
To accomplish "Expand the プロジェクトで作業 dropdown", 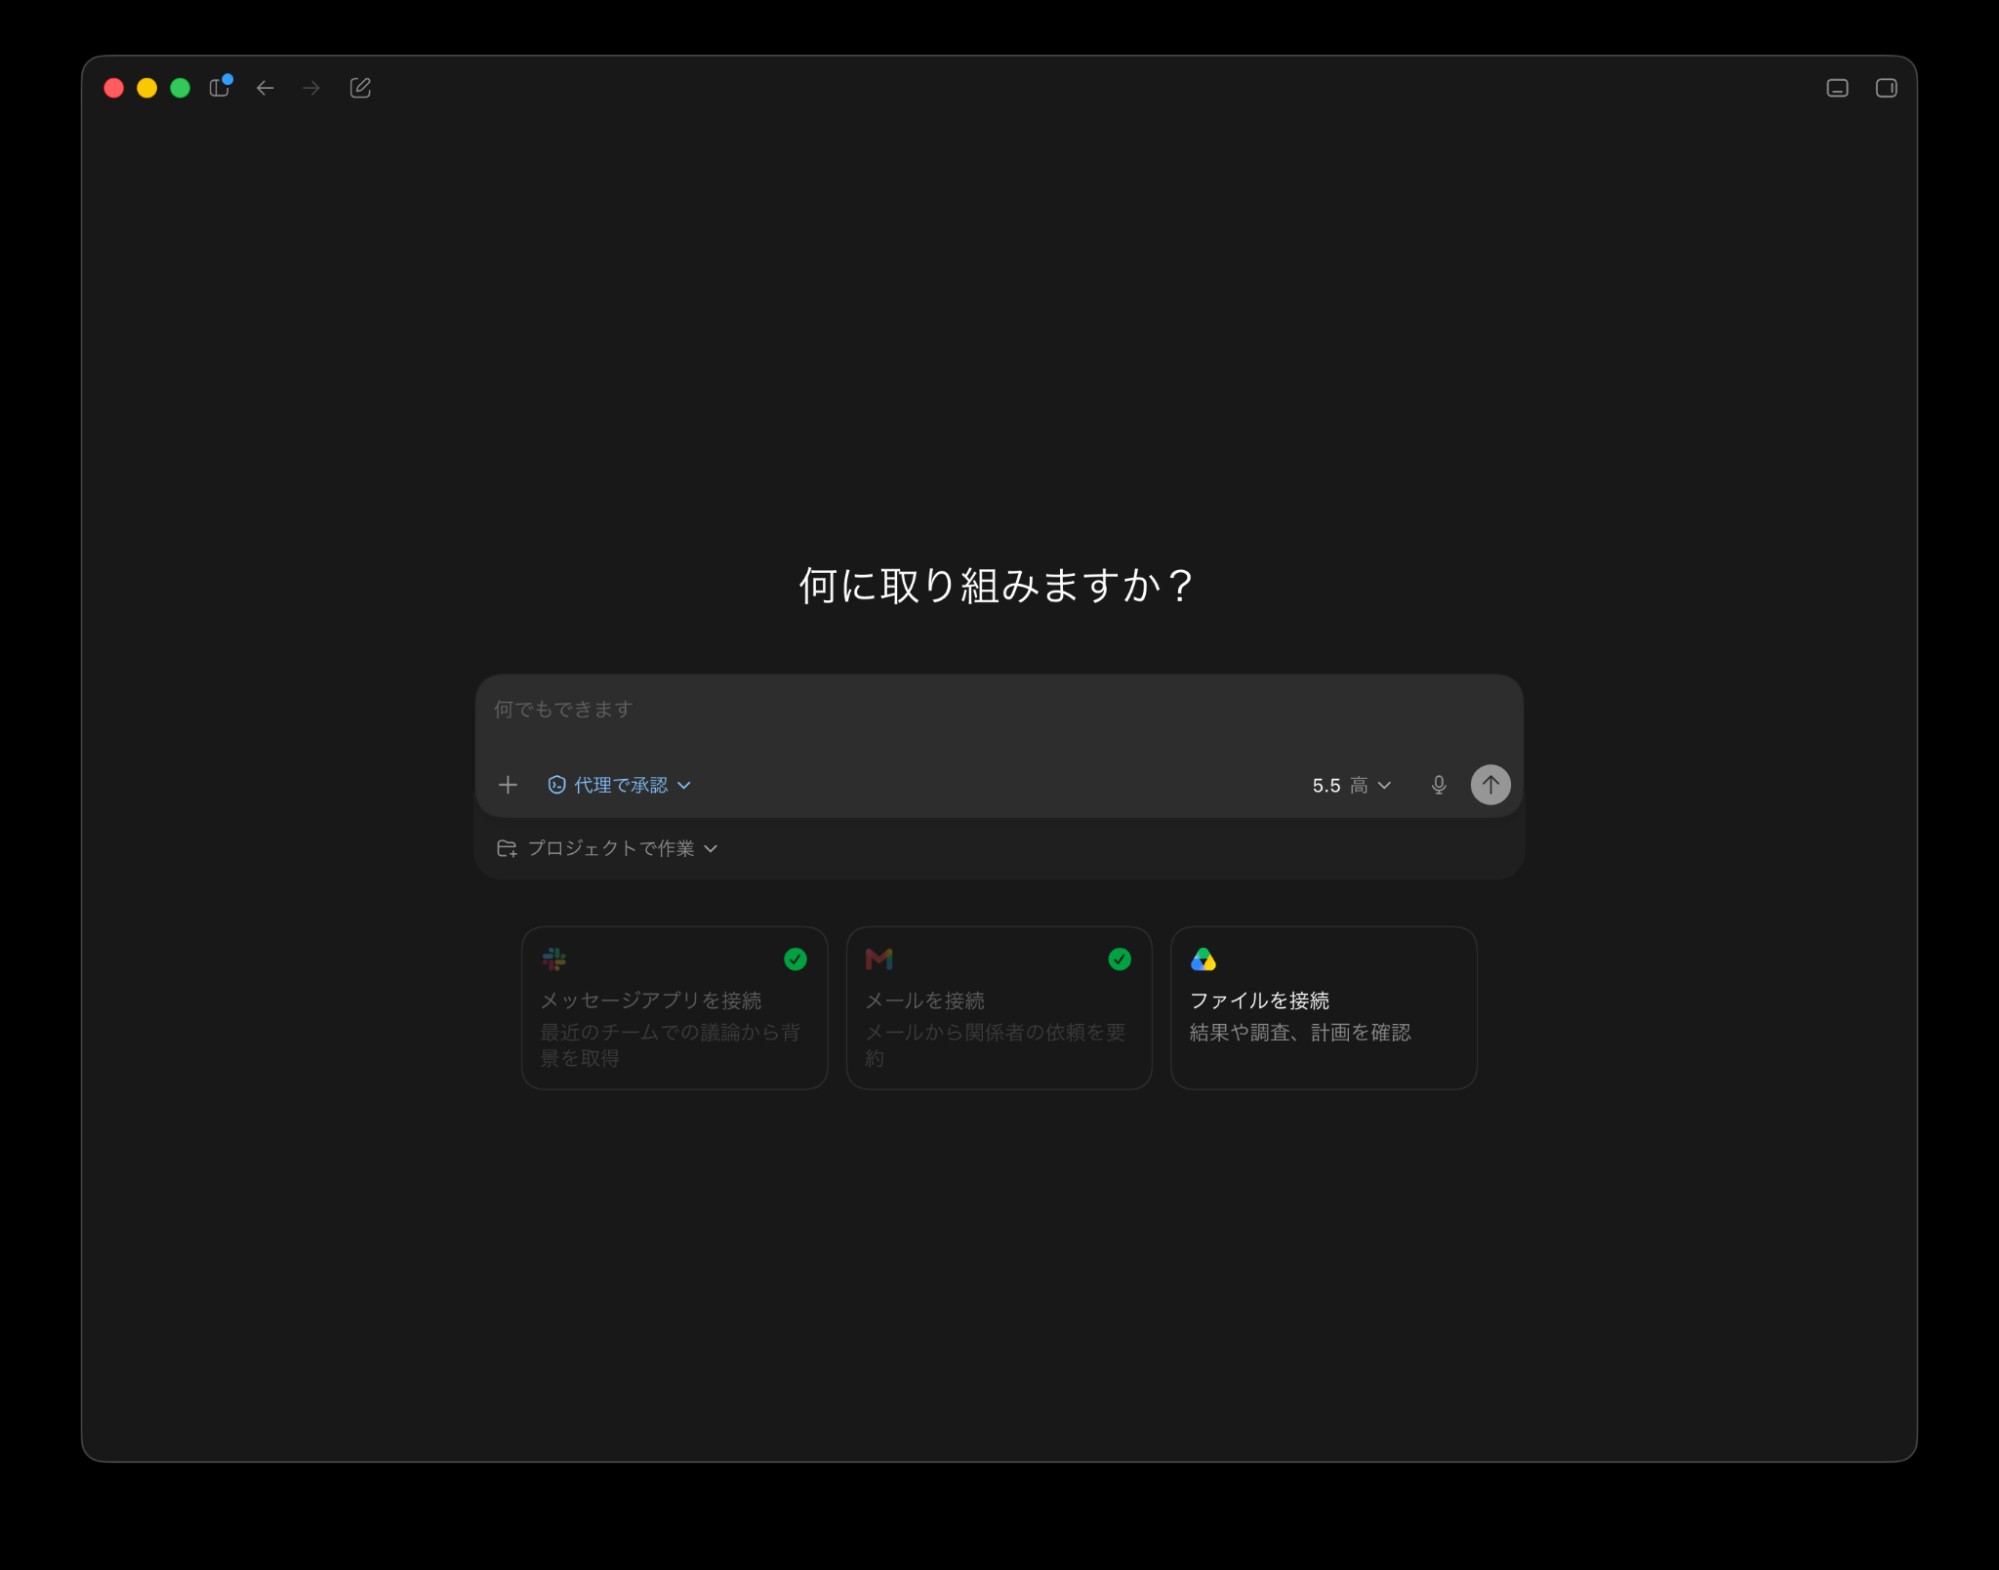I will coord(608,848).
